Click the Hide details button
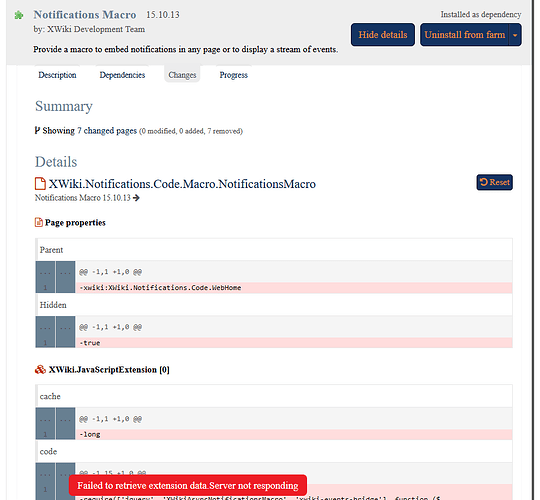 (383, 35)
